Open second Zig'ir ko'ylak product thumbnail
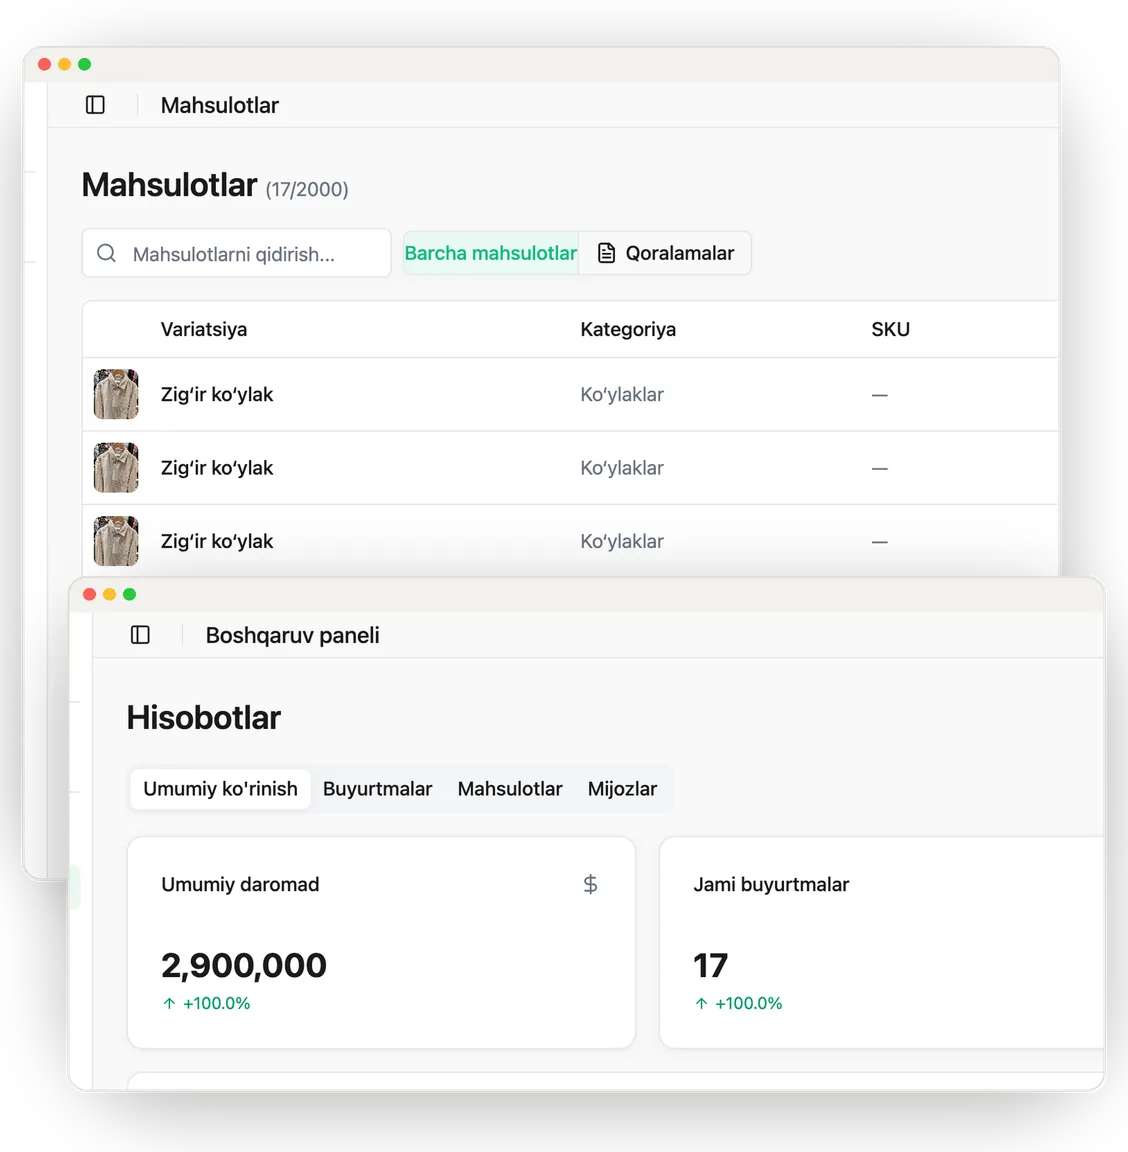The height and width of the screenshot is (1152, 1128). tap(116, 468)
